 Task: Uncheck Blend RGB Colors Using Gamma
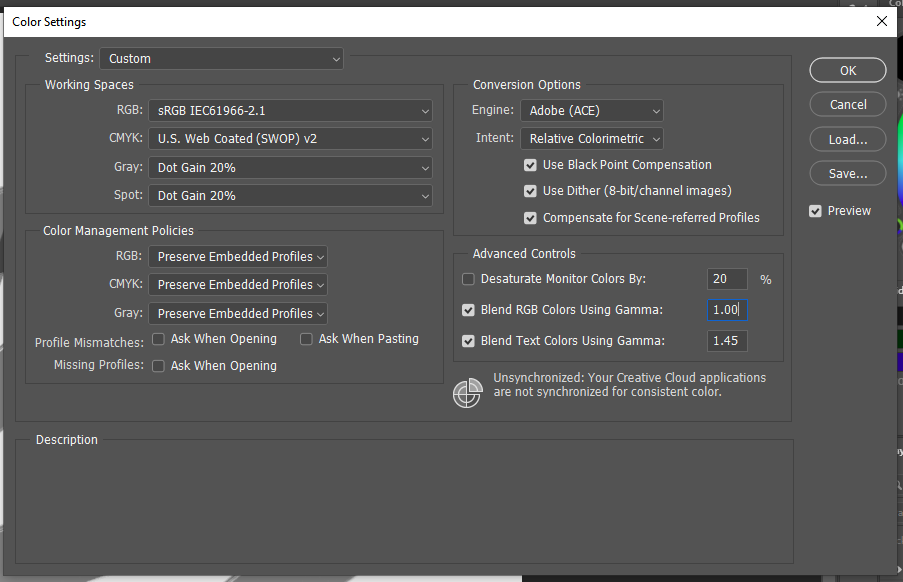click(468, 310)
